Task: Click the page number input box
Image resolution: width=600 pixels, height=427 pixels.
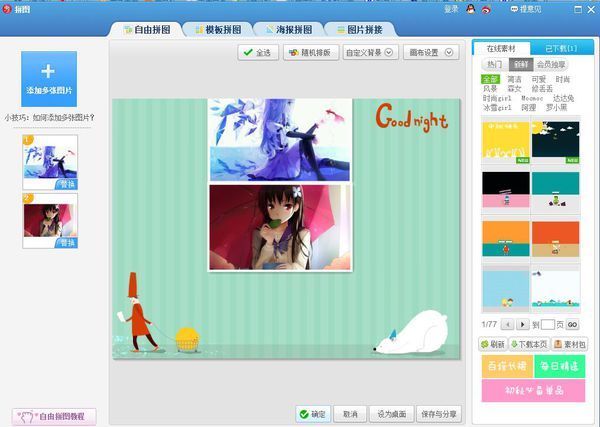Action: 548,324
